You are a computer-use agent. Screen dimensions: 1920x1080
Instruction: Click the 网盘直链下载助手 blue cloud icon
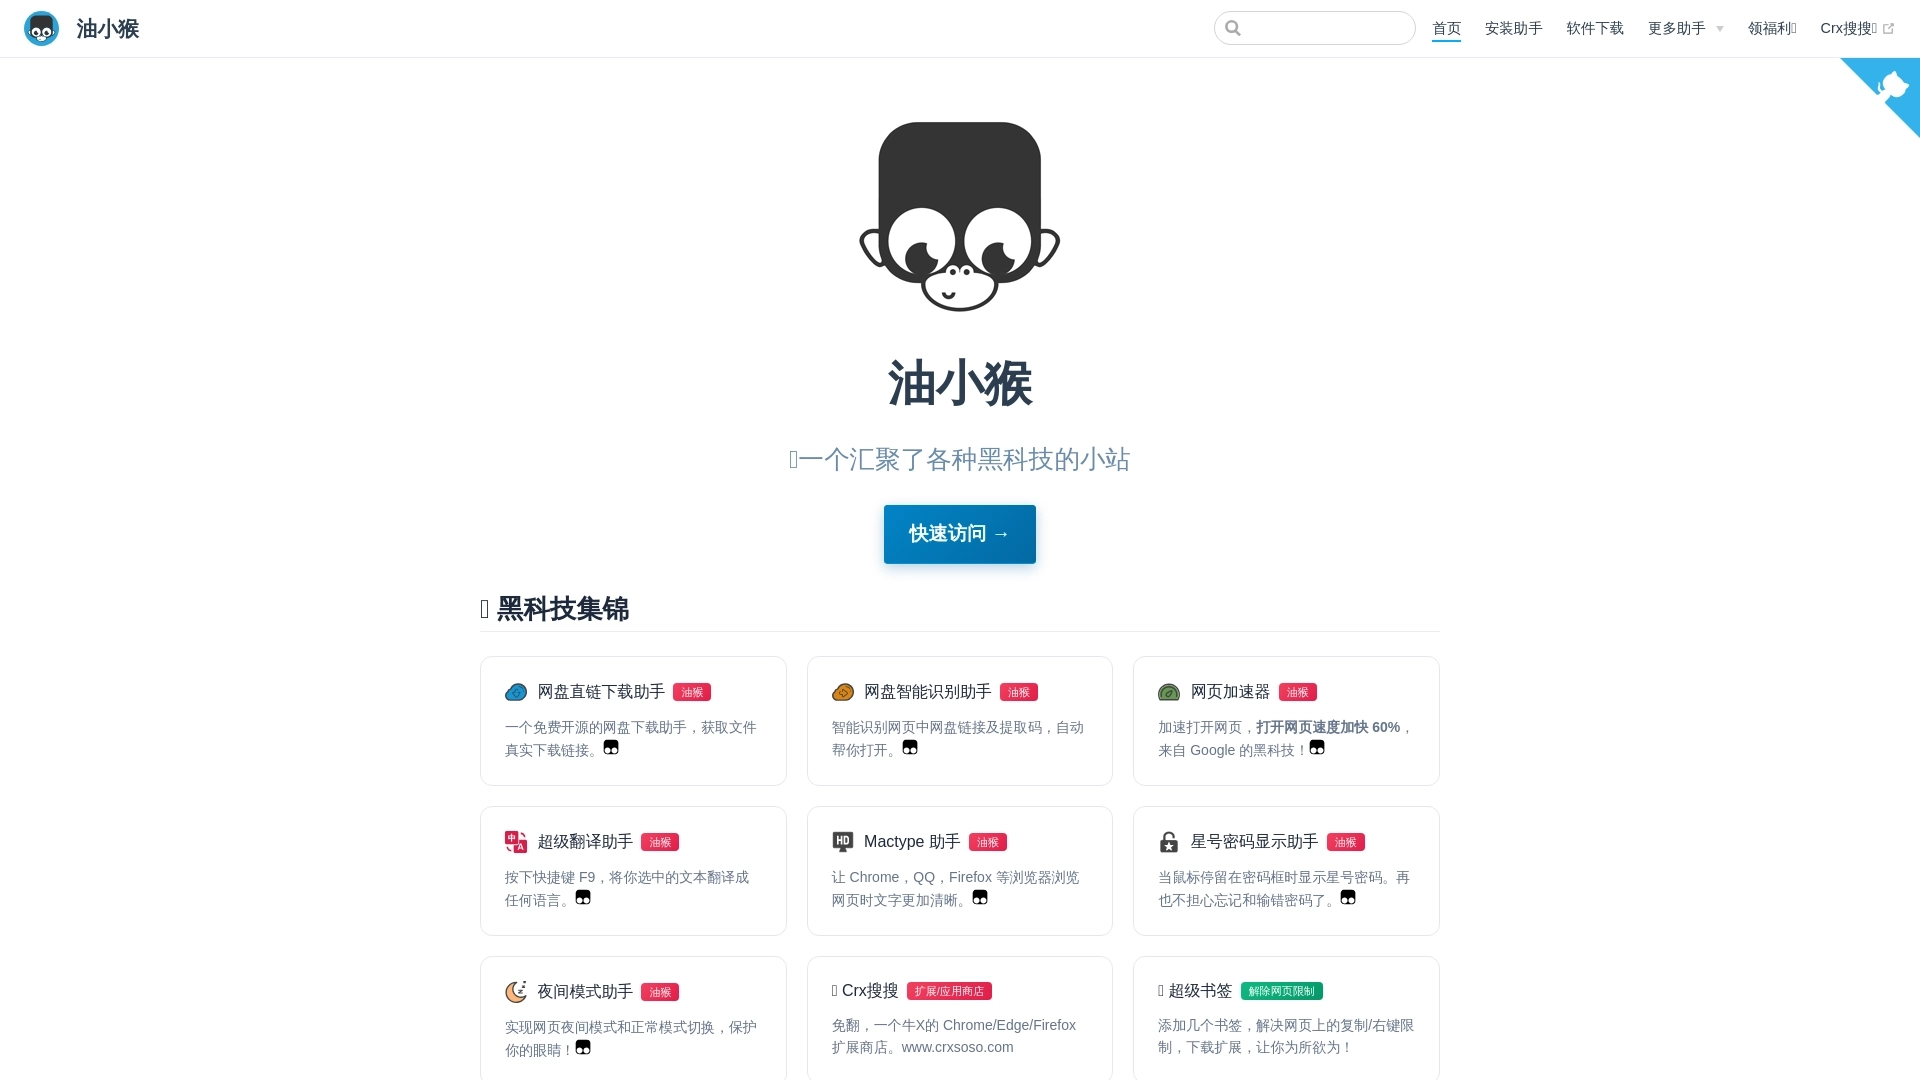516,692
